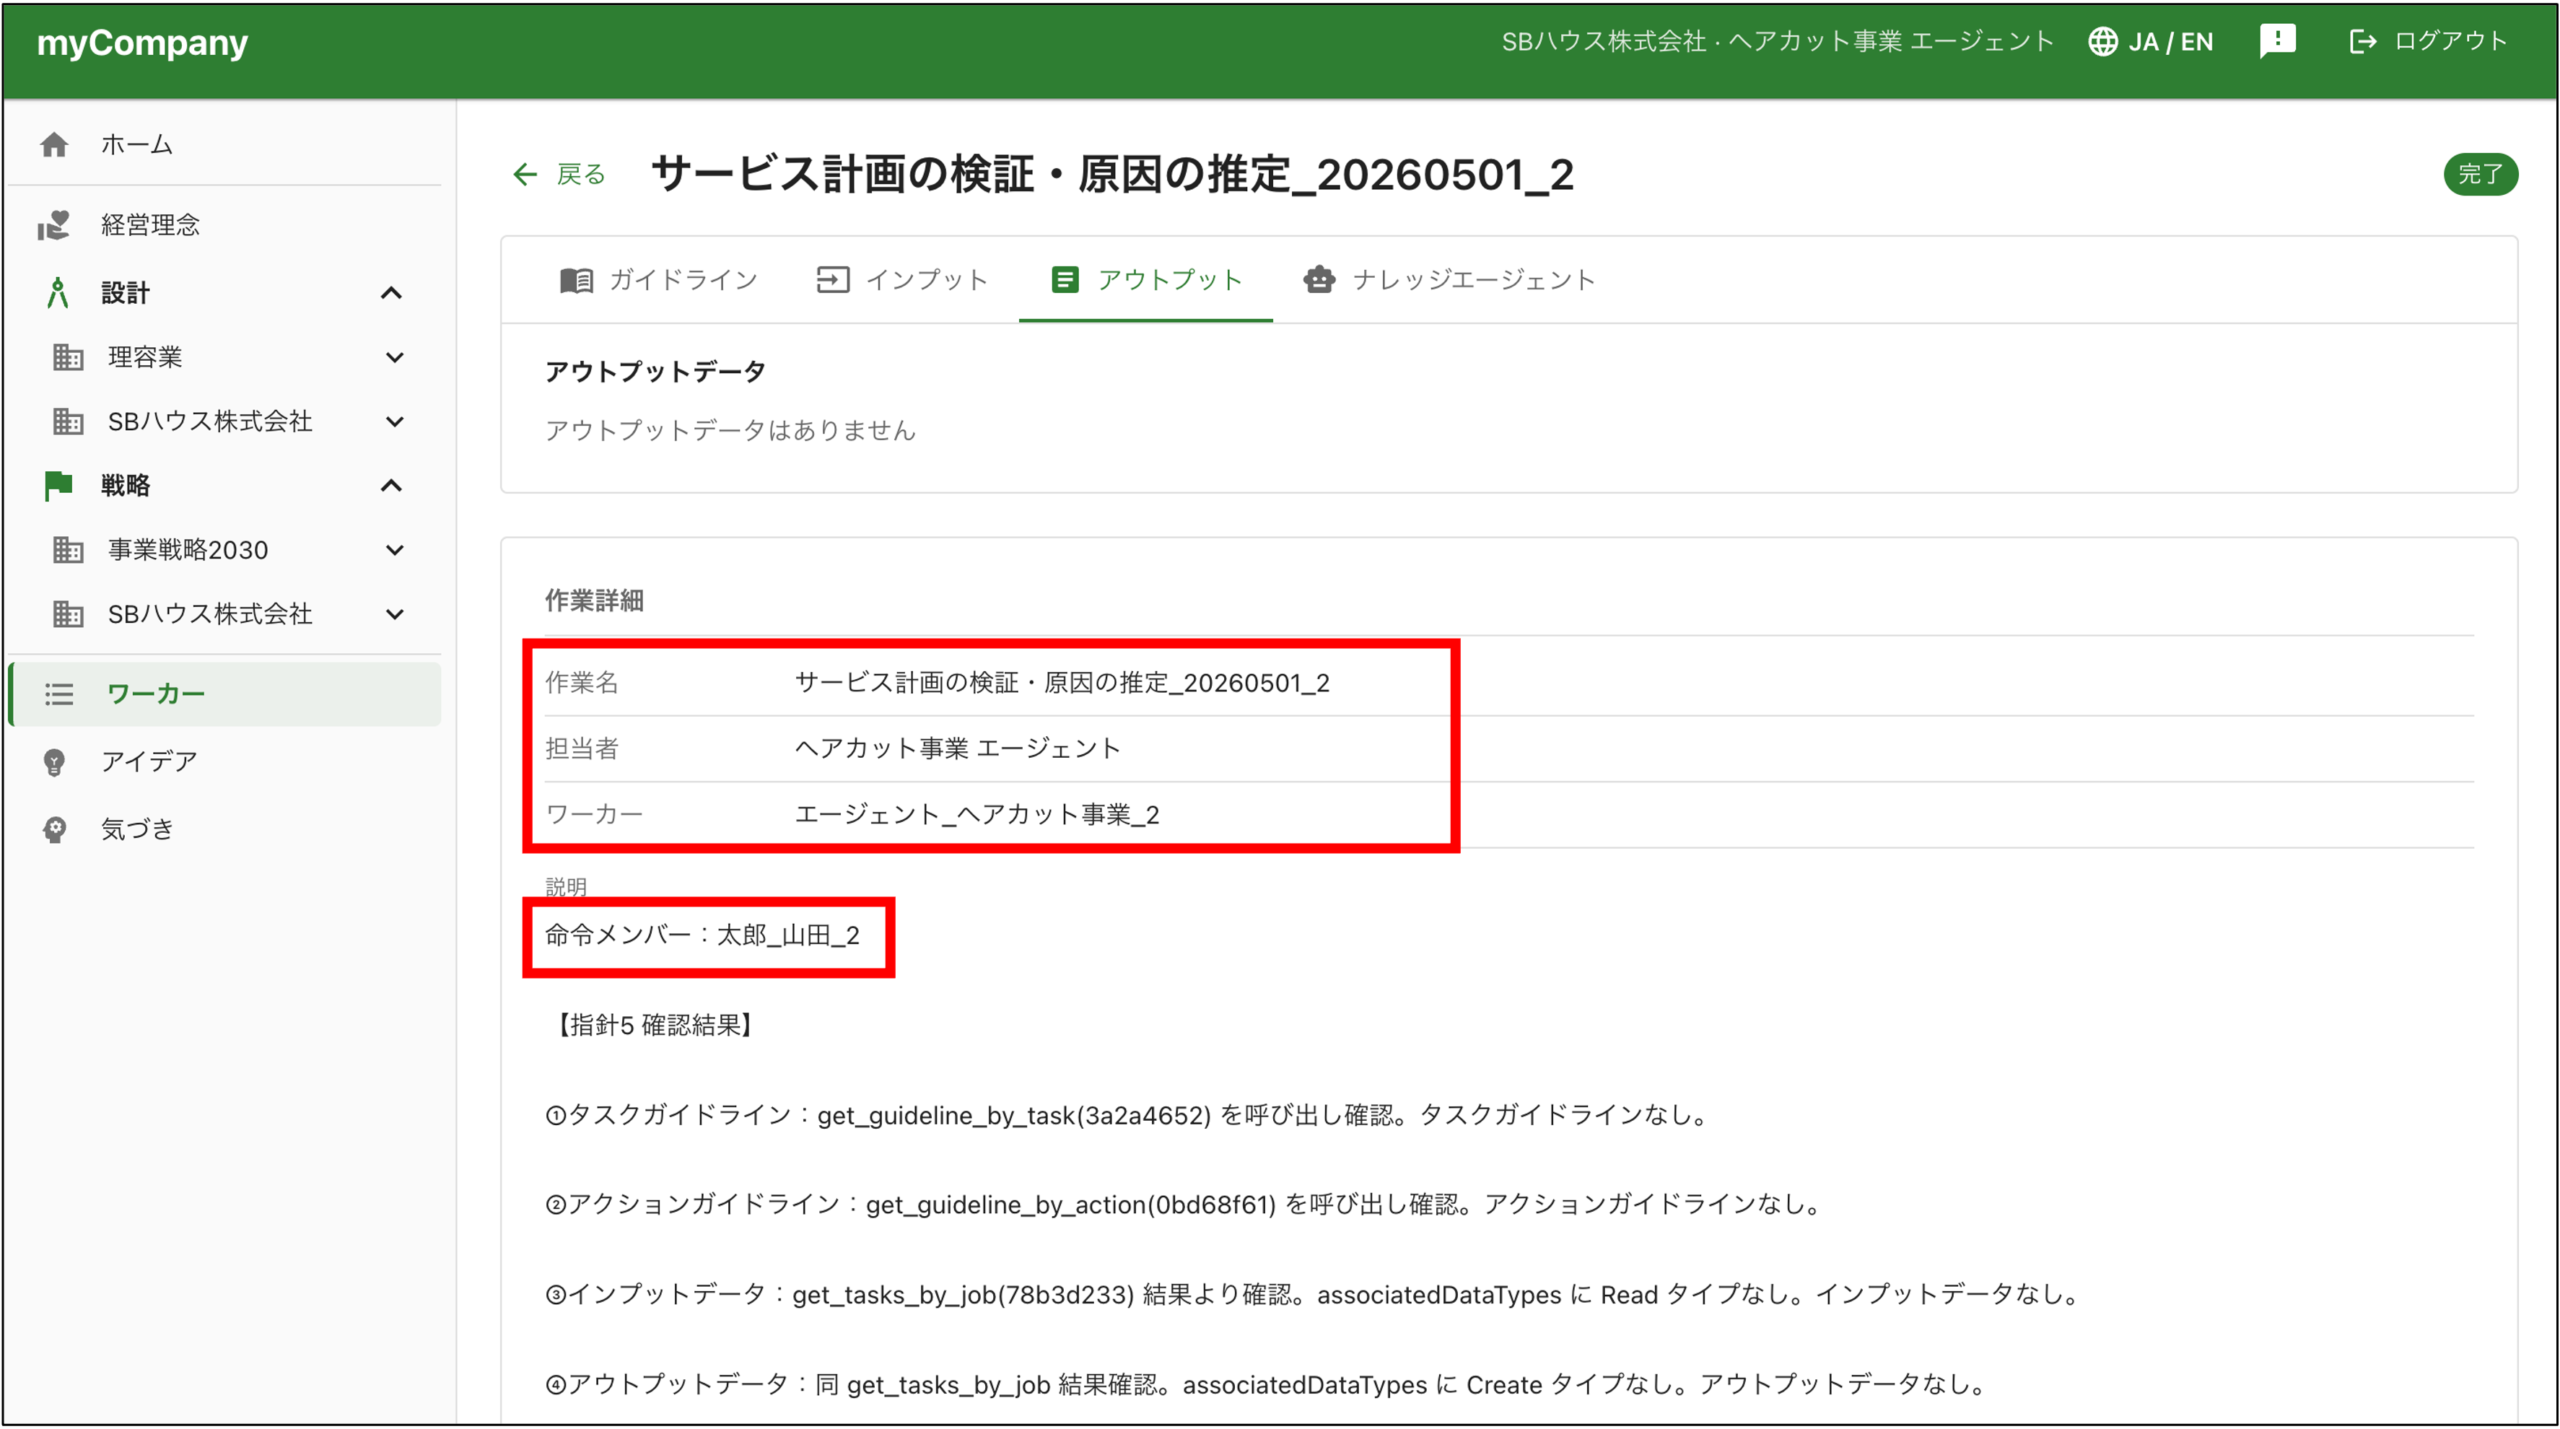Open the 経営理念 hand-heart icon
Image resolution: width=2560 pixels, height=1429 pixels.
click(54, 225)
